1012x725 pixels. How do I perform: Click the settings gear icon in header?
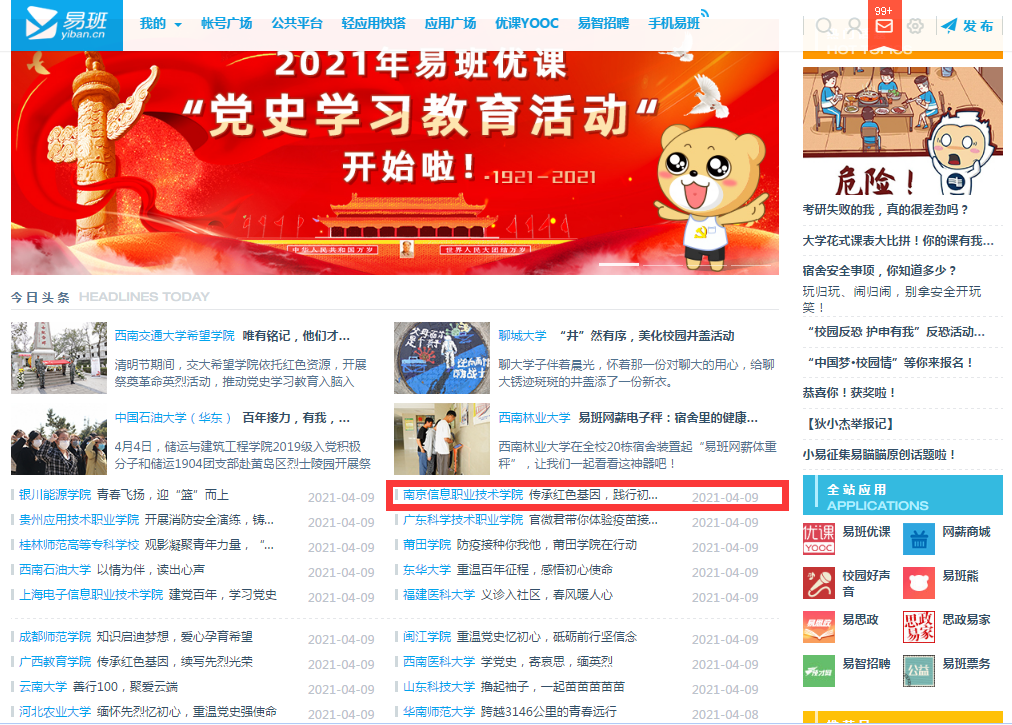(x=915, y=26)
